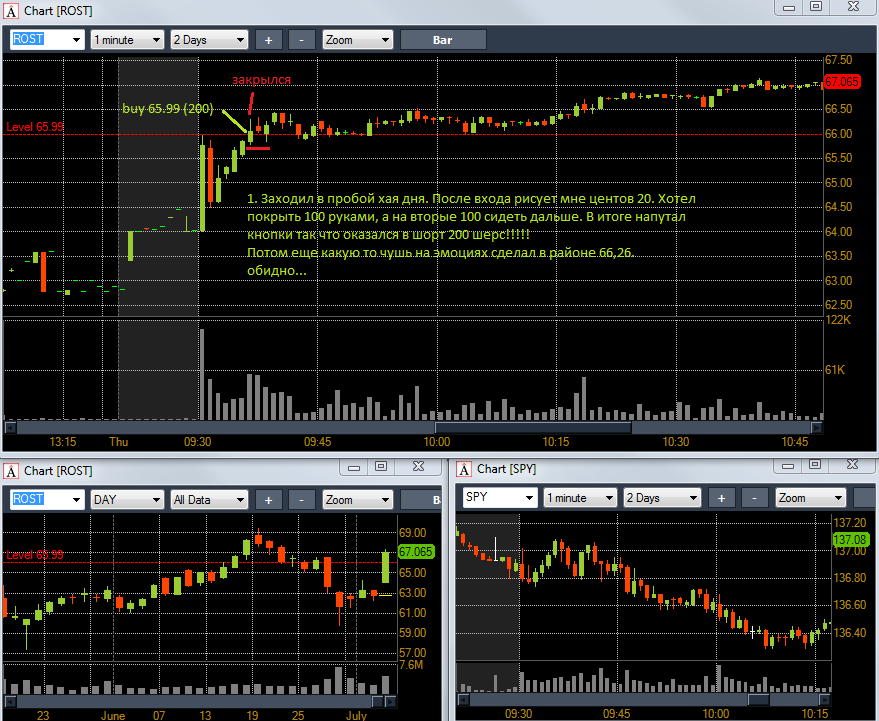Click the app icon in the lower Chart [ROST] title bar
Viewport: 879px width, 721px height.
pyautogui.click(x=11, y=471)
